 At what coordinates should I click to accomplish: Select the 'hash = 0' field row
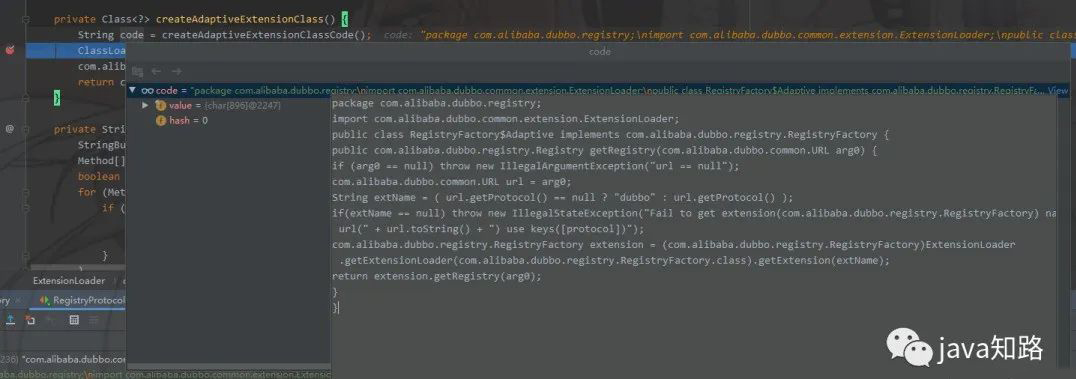click(x=228, y=120)
